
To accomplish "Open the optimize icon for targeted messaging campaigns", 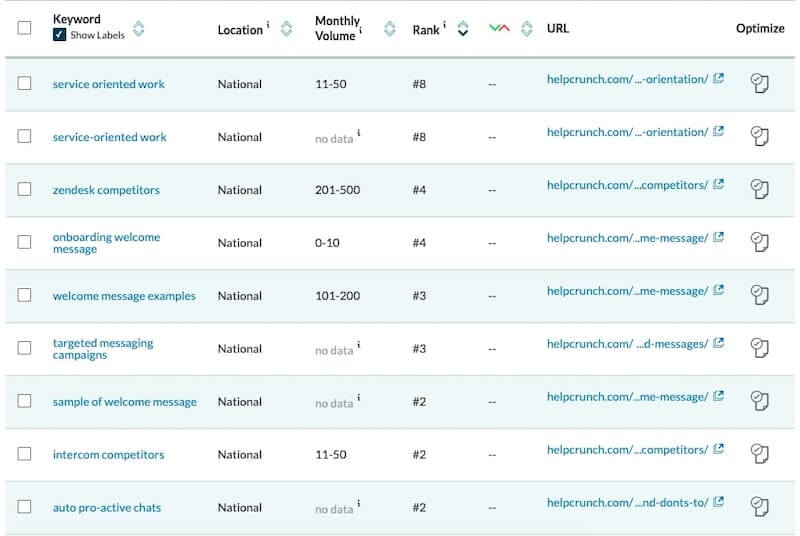I will pos(759,348).
